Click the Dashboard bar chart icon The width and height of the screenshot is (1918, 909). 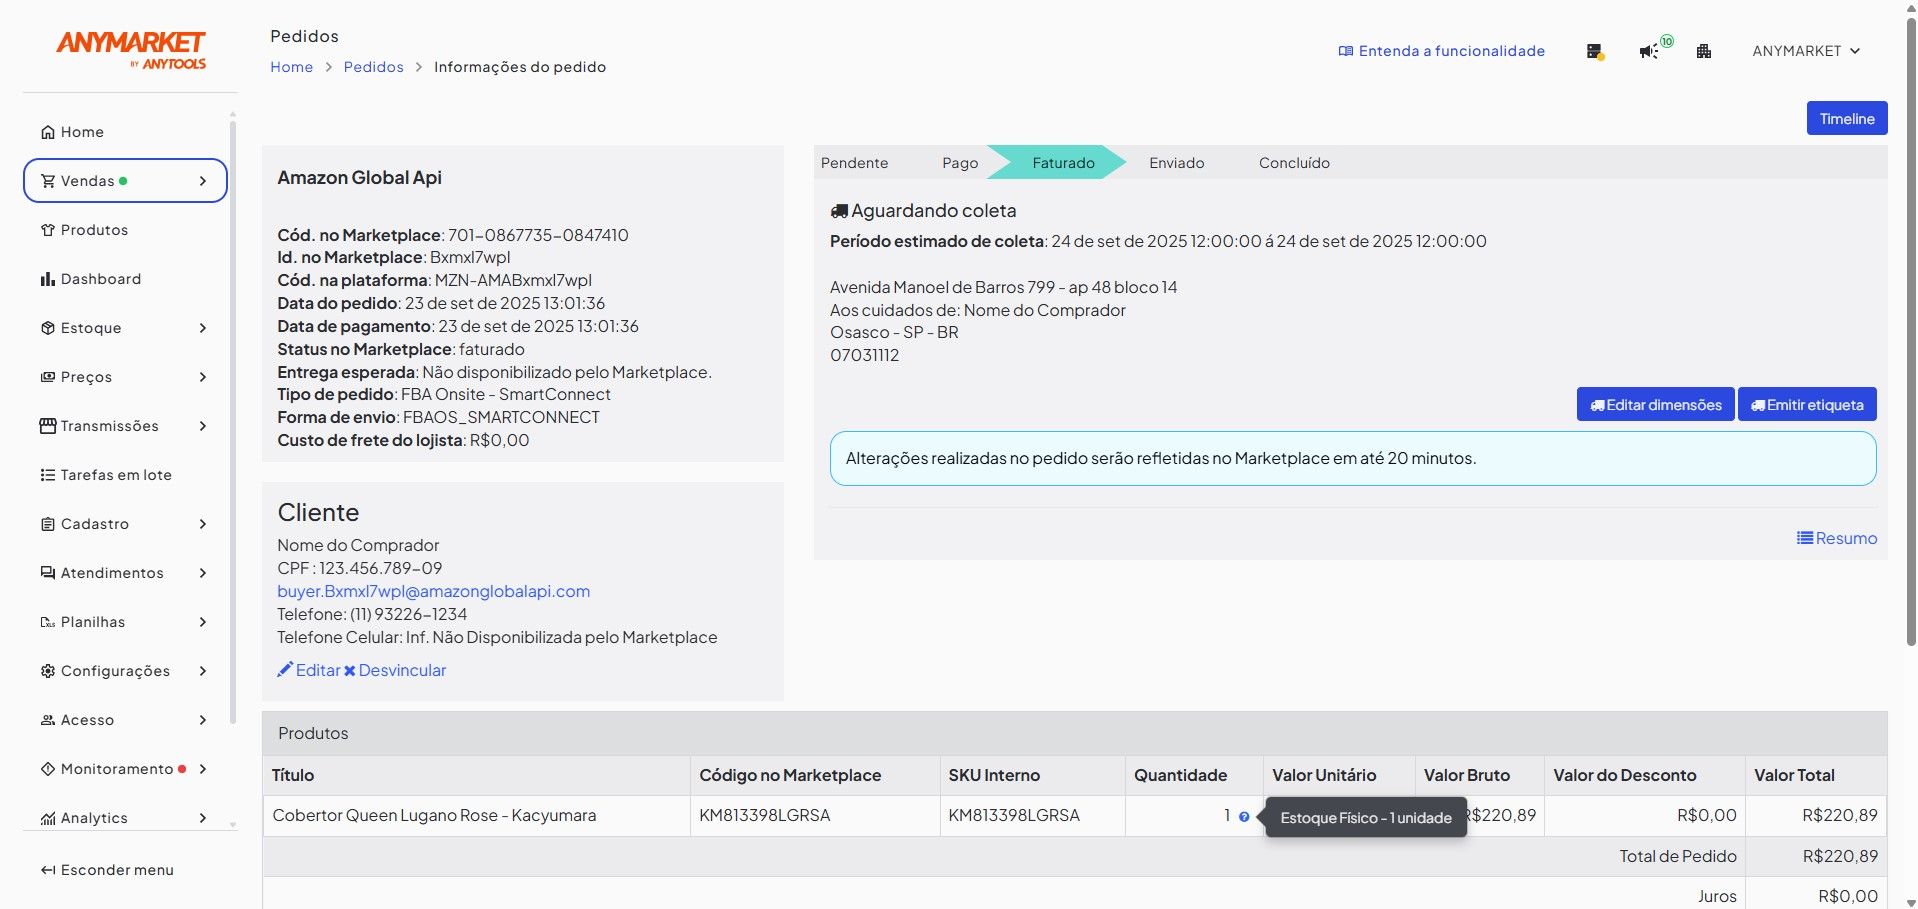pyautogui.click(x=48, y=279)
